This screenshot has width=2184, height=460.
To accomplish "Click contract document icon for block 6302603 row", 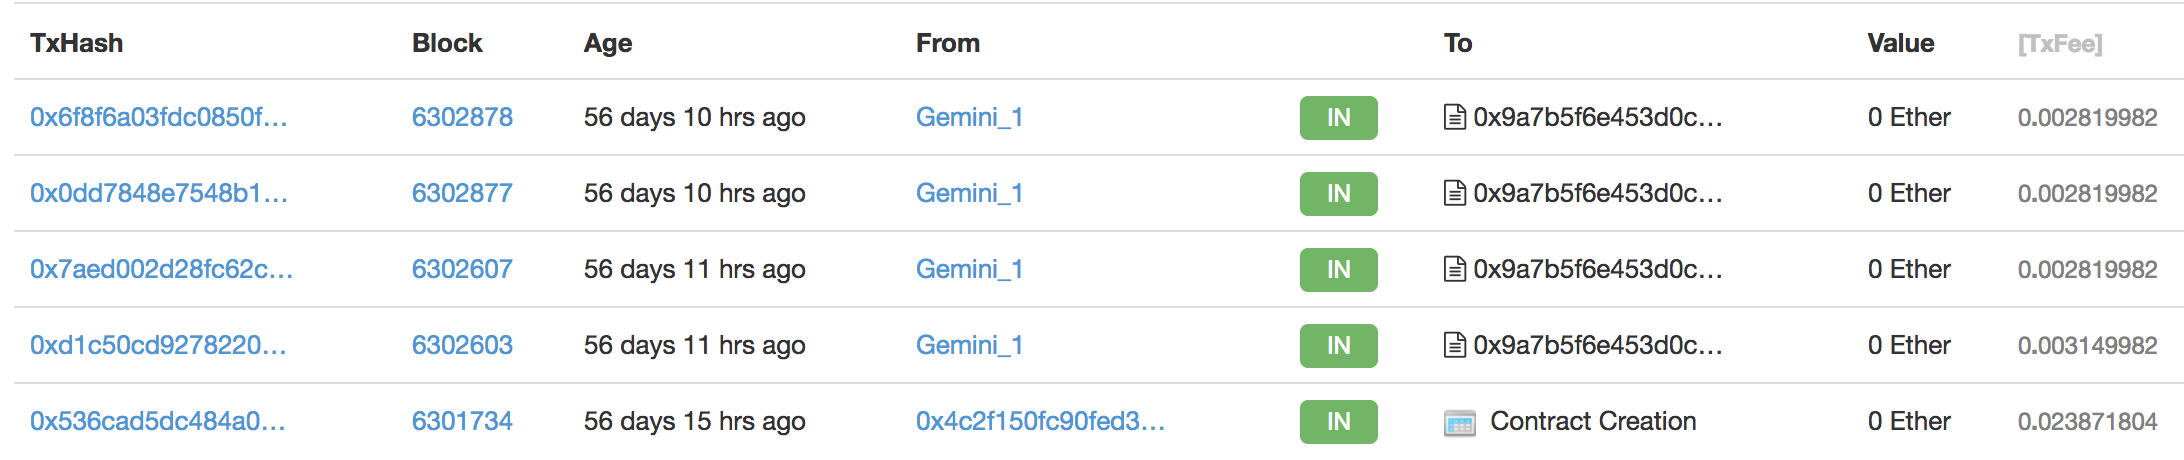I will pos(1455,346).
